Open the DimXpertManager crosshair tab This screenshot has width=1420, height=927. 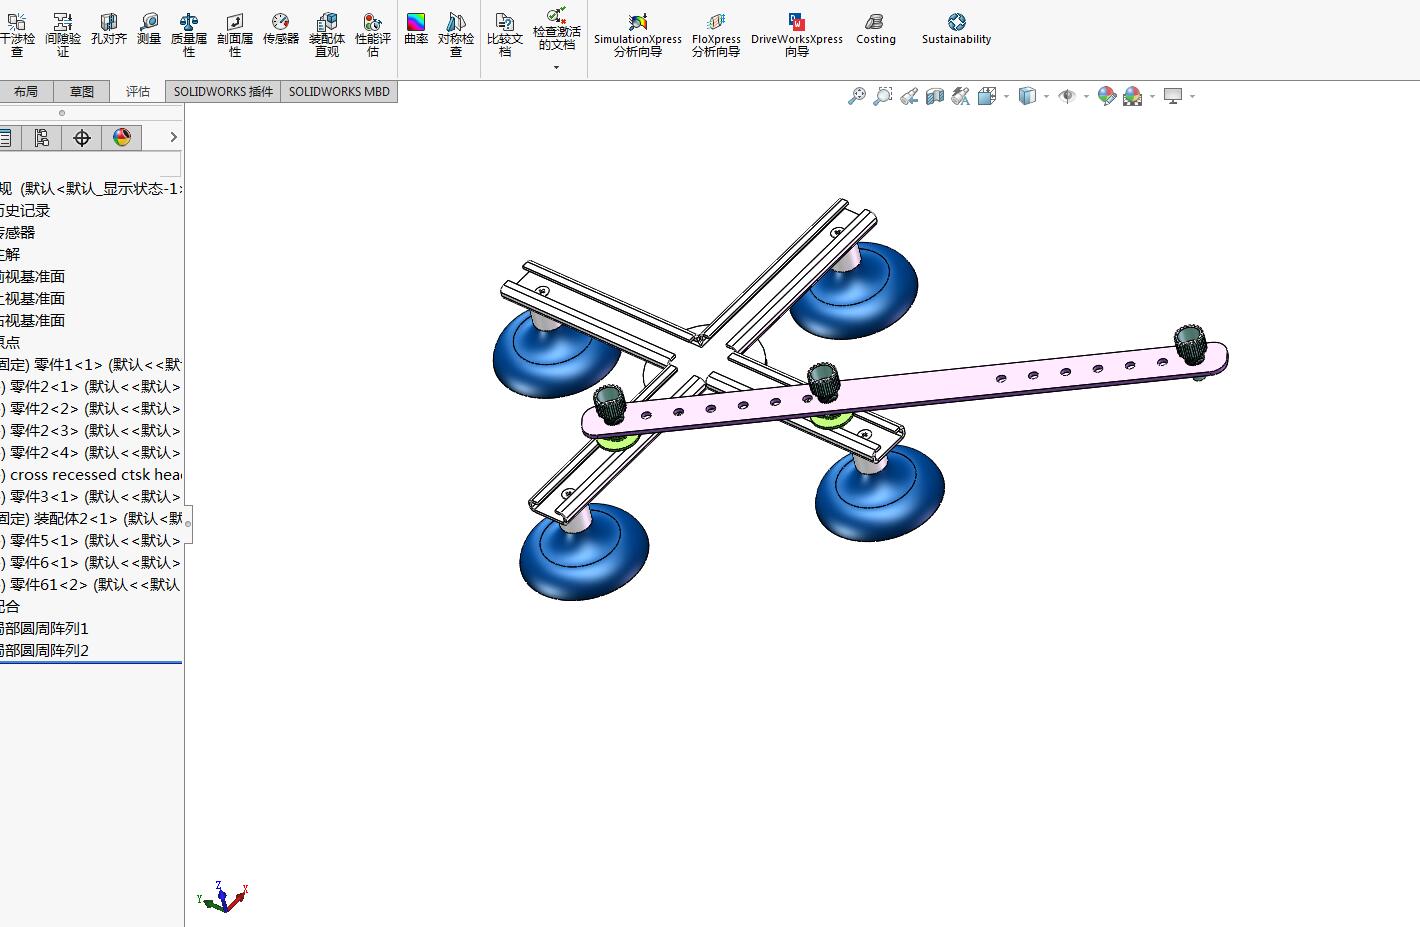pyautogui.click(x=82, y=138)
